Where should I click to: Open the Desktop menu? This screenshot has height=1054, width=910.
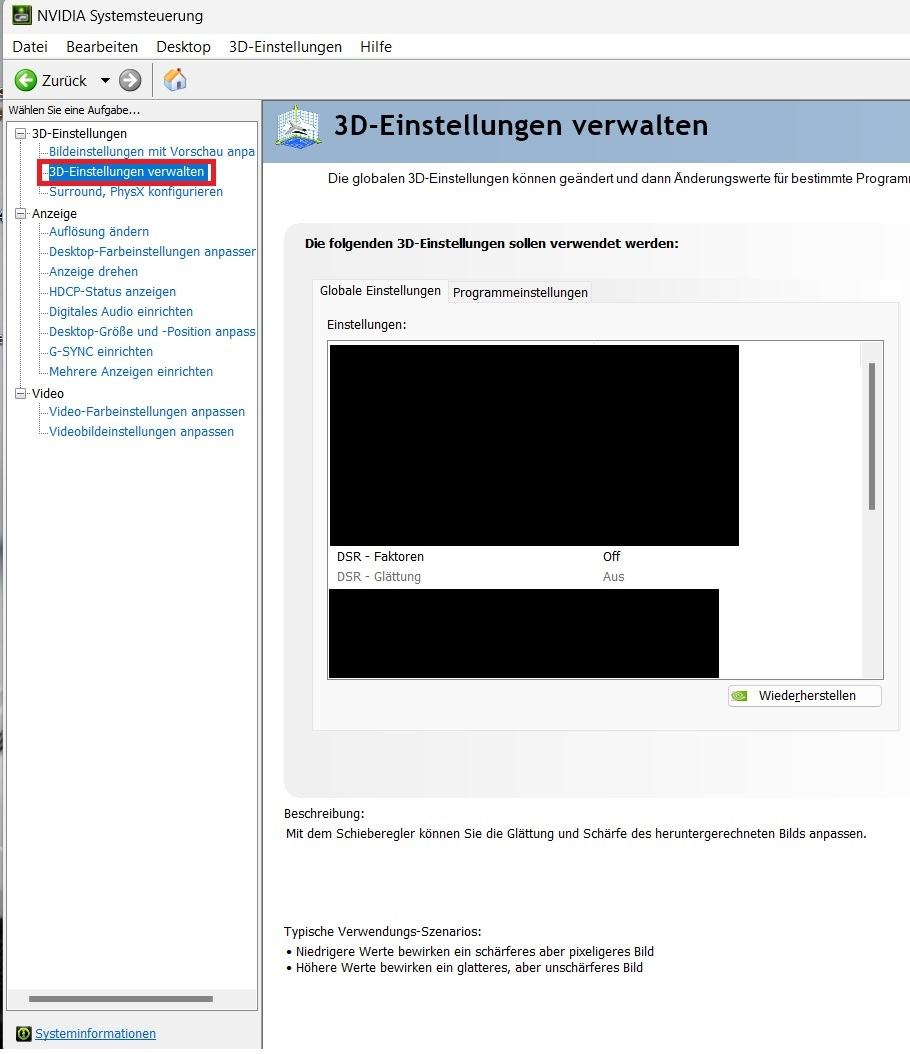point(183,46)
